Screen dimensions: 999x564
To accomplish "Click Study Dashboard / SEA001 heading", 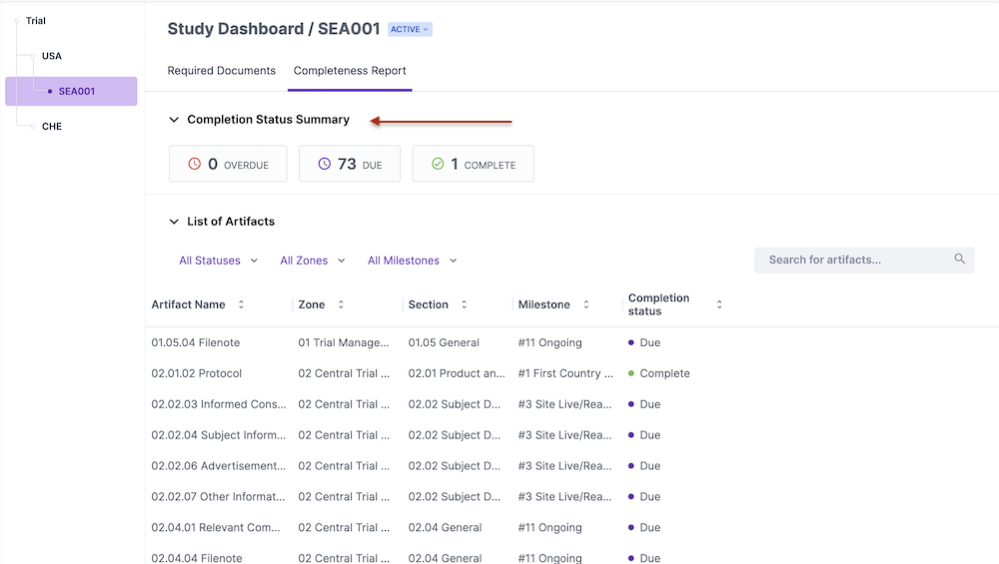I will 273,29.
